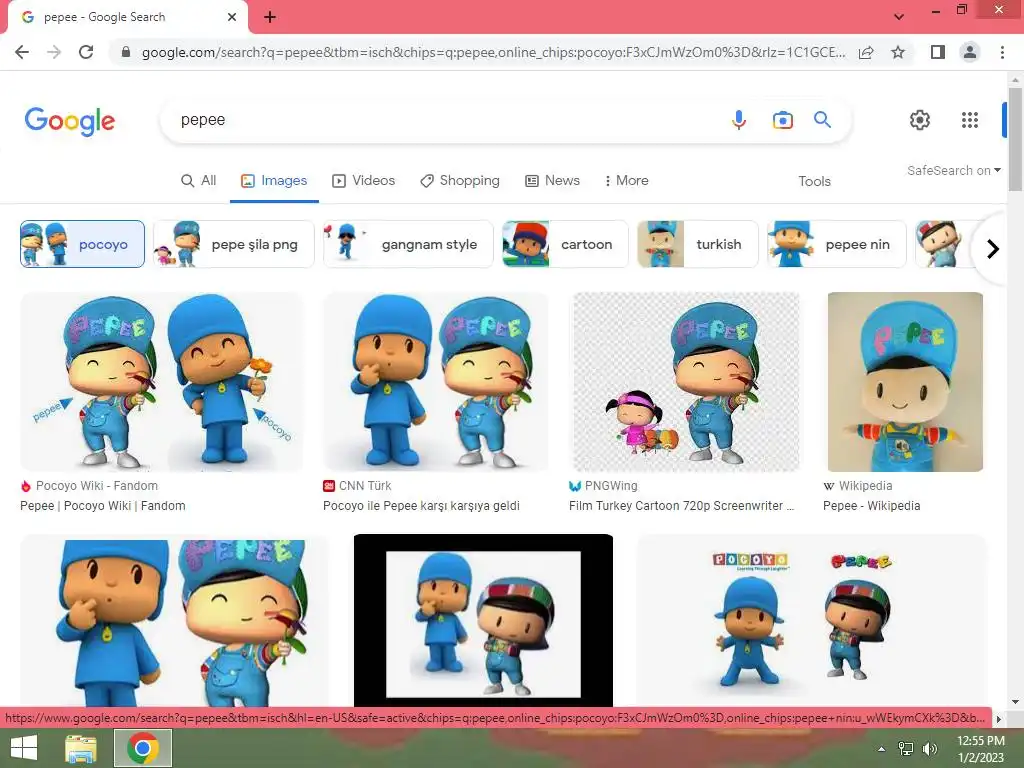Open the Google apps grid
The height and width of the screenshot is (768, 1024).
pyautogui.click(x=970, y=120)
